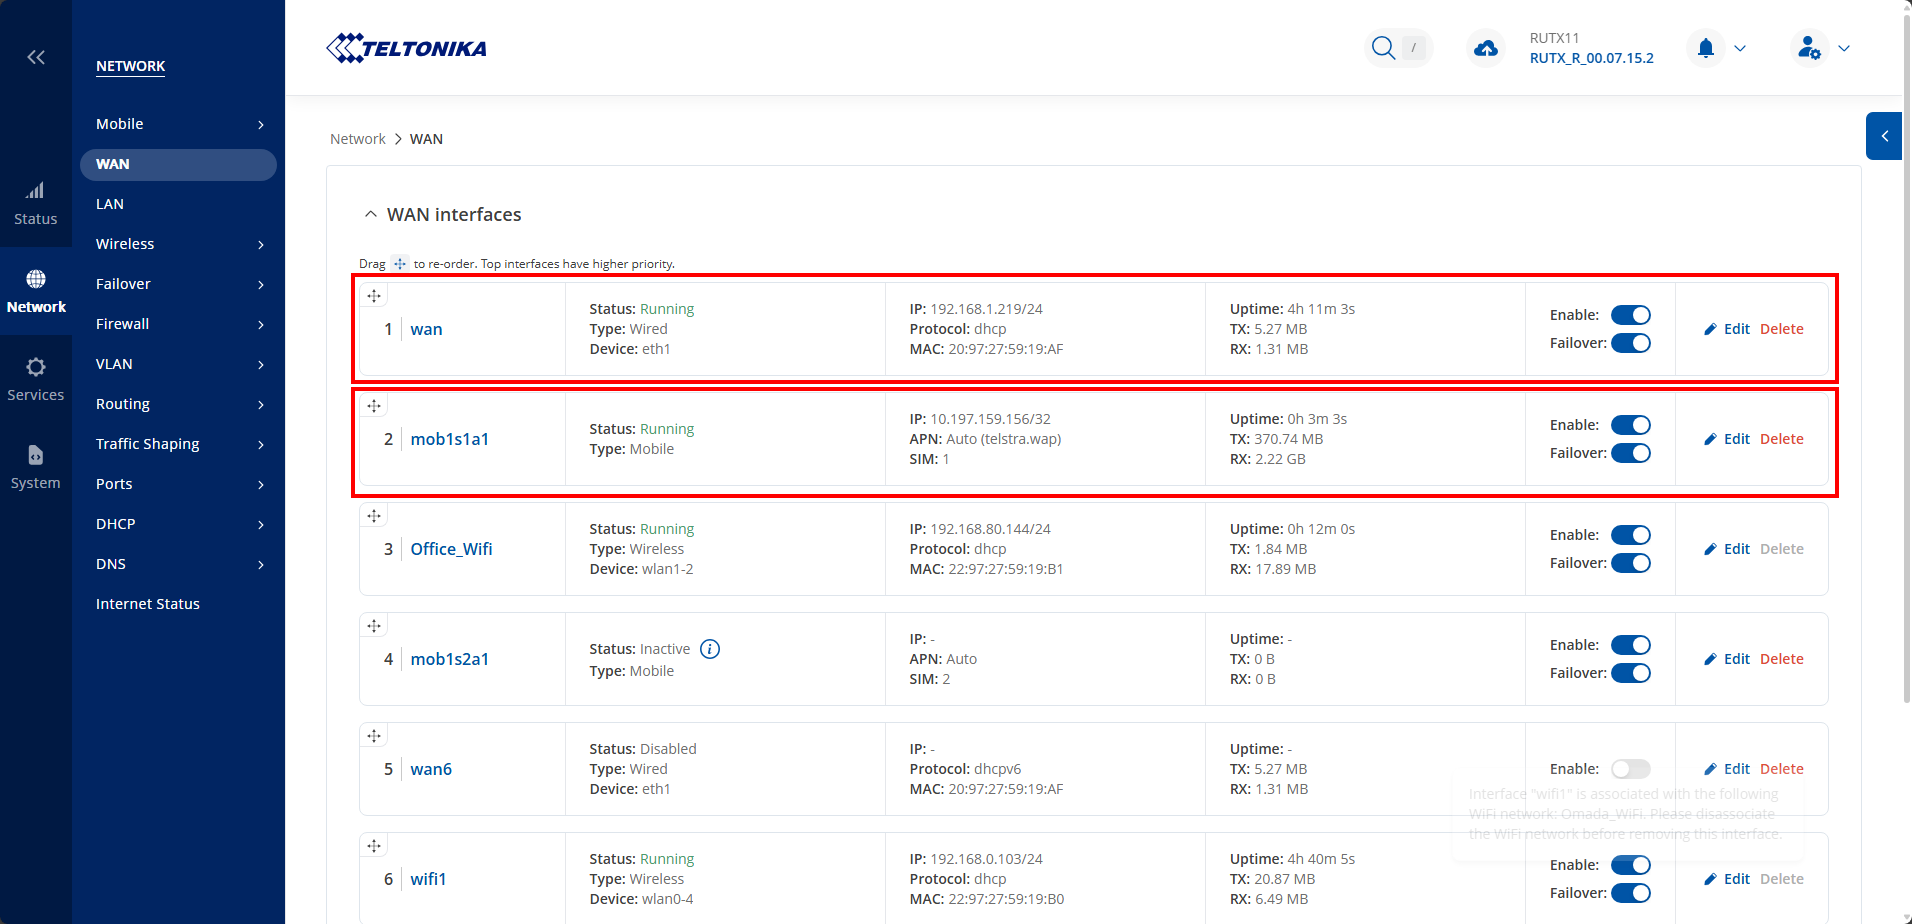Click the drag handle for wan interface

pyautogui.click(x=374, y=296)
